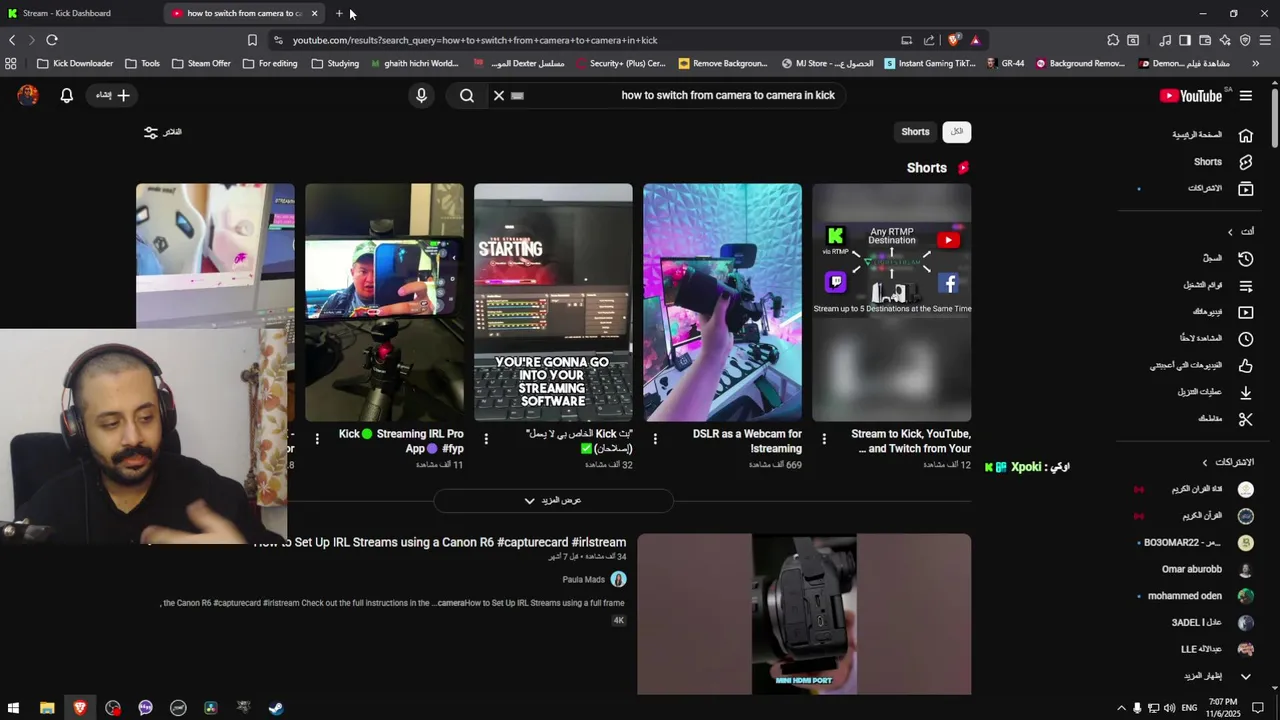The height and width of the screenshot is (720, 1280).
Task: Open the 'Steam Offer' bookmark folder
Action: (201, 63)
